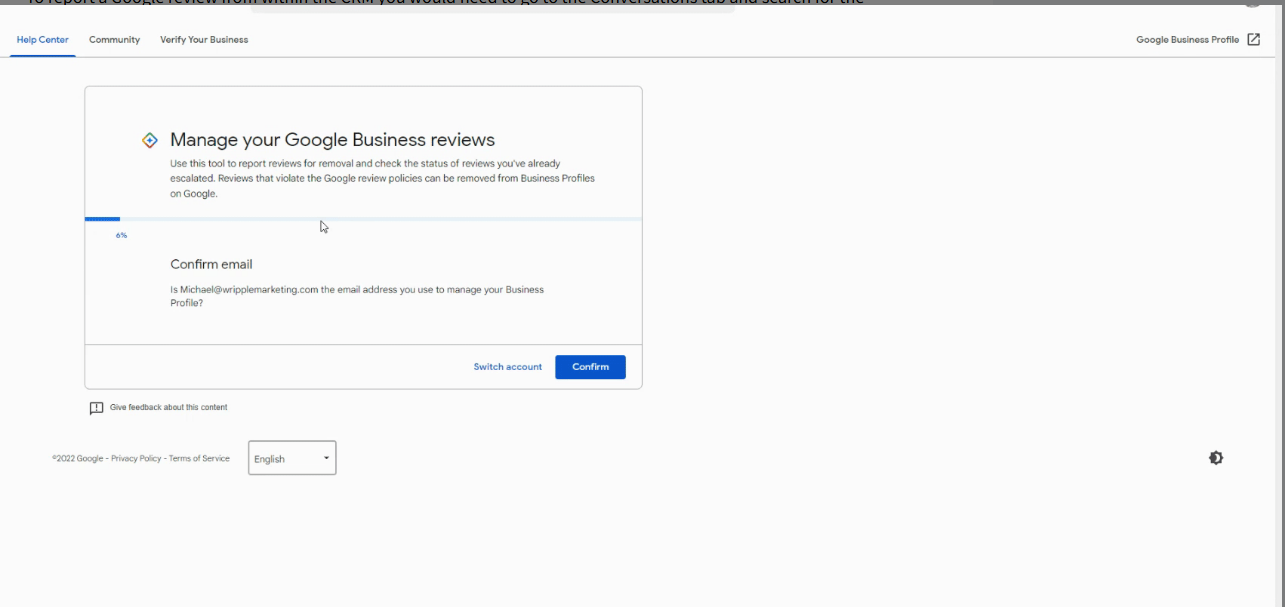
Task: Click the feedback flag icon
Action: [96, 408]
